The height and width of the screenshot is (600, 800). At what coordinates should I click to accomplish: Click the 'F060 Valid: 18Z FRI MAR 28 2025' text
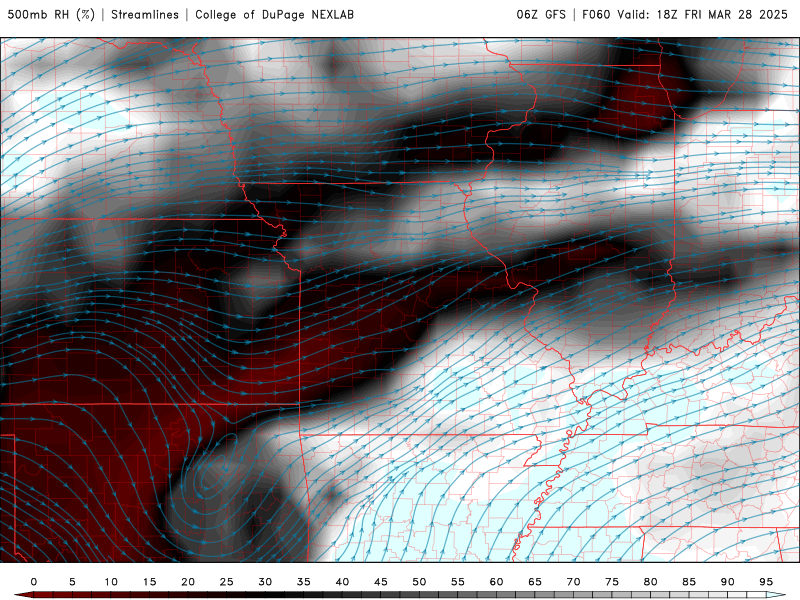click(x=685, y=14)
